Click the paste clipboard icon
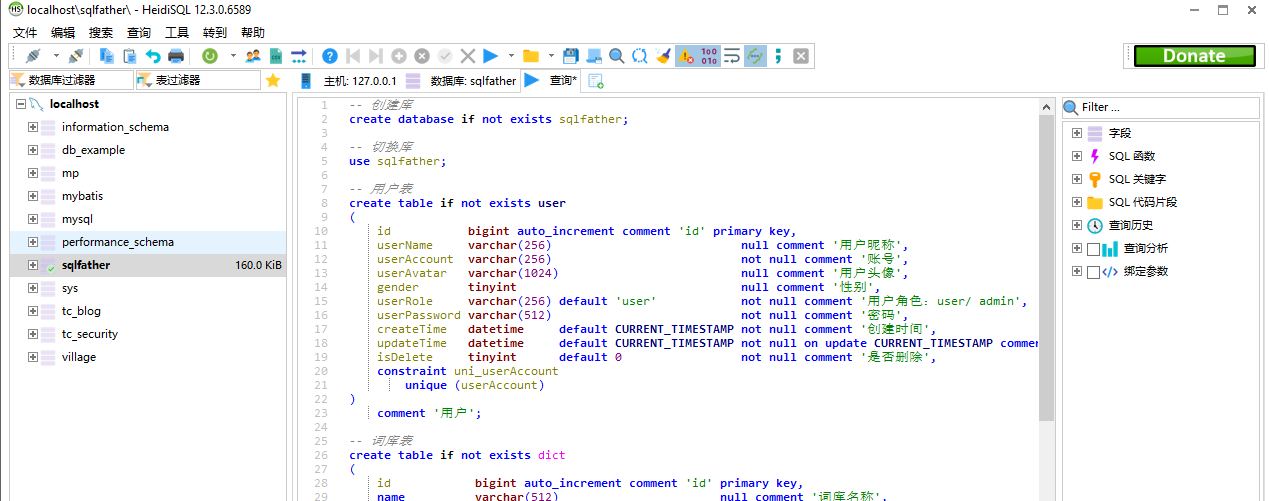The image size is (1269, 501). [130, 56]
